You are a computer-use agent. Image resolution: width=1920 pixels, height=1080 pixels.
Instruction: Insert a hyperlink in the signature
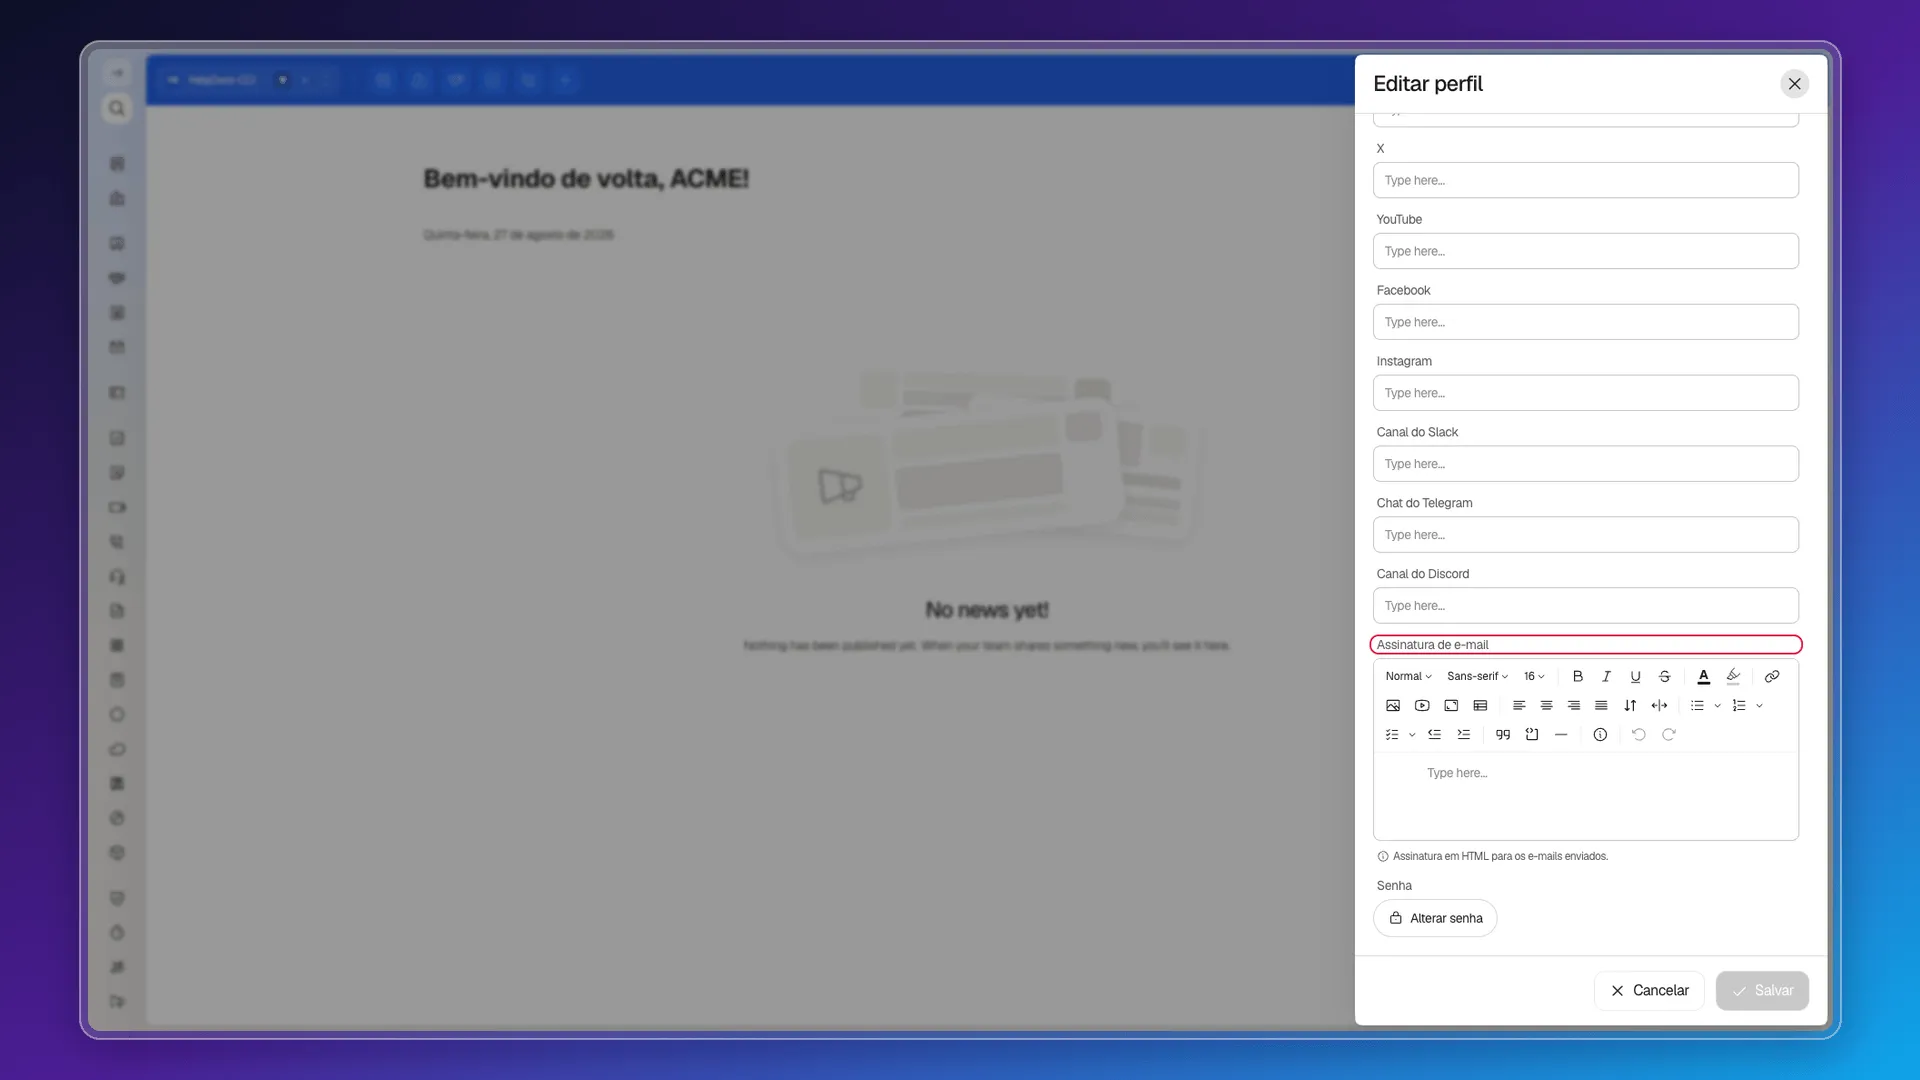click(1772, 677)
